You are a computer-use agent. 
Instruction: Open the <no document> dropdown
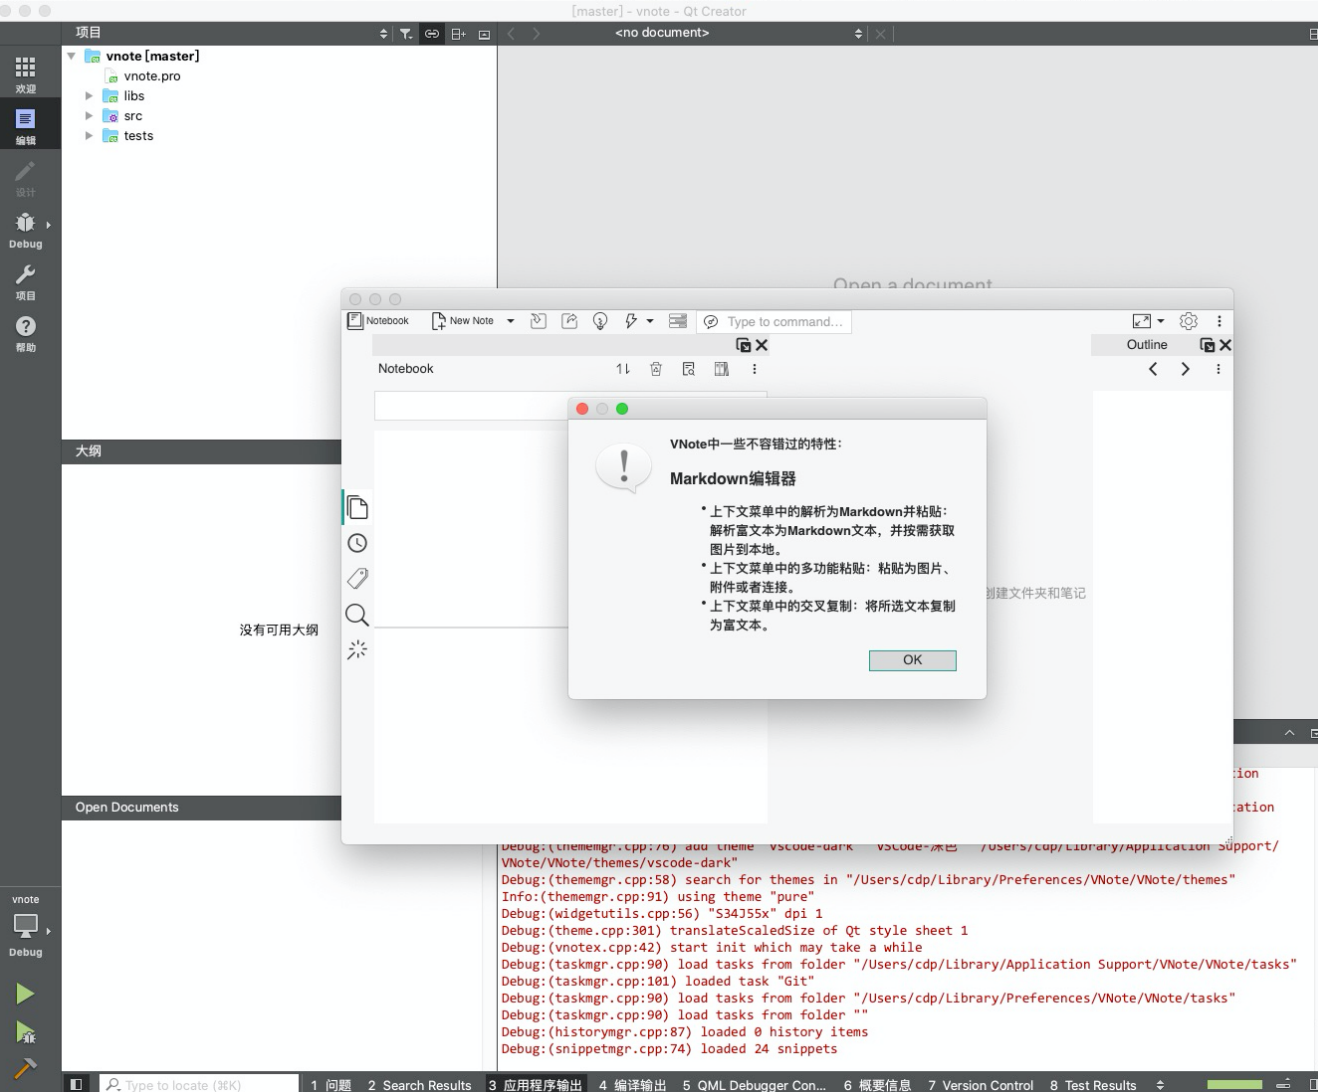pyautogui.click(x=738, y=33)
